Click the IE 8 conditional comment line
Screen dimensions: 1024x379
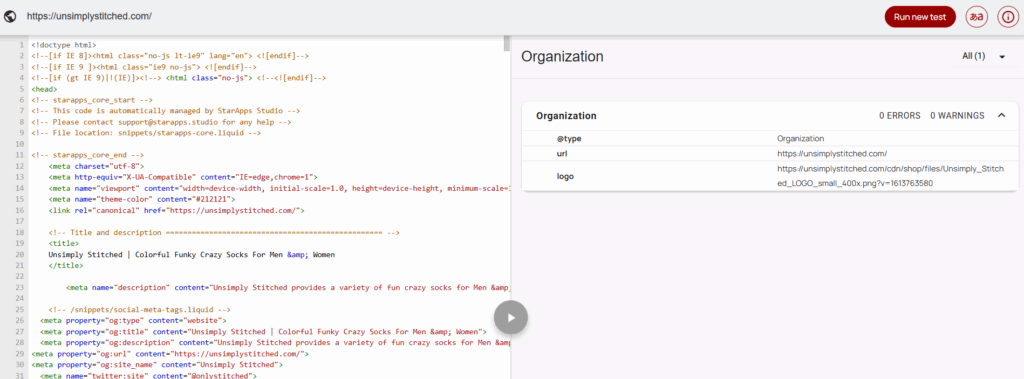tap(170, 56)
